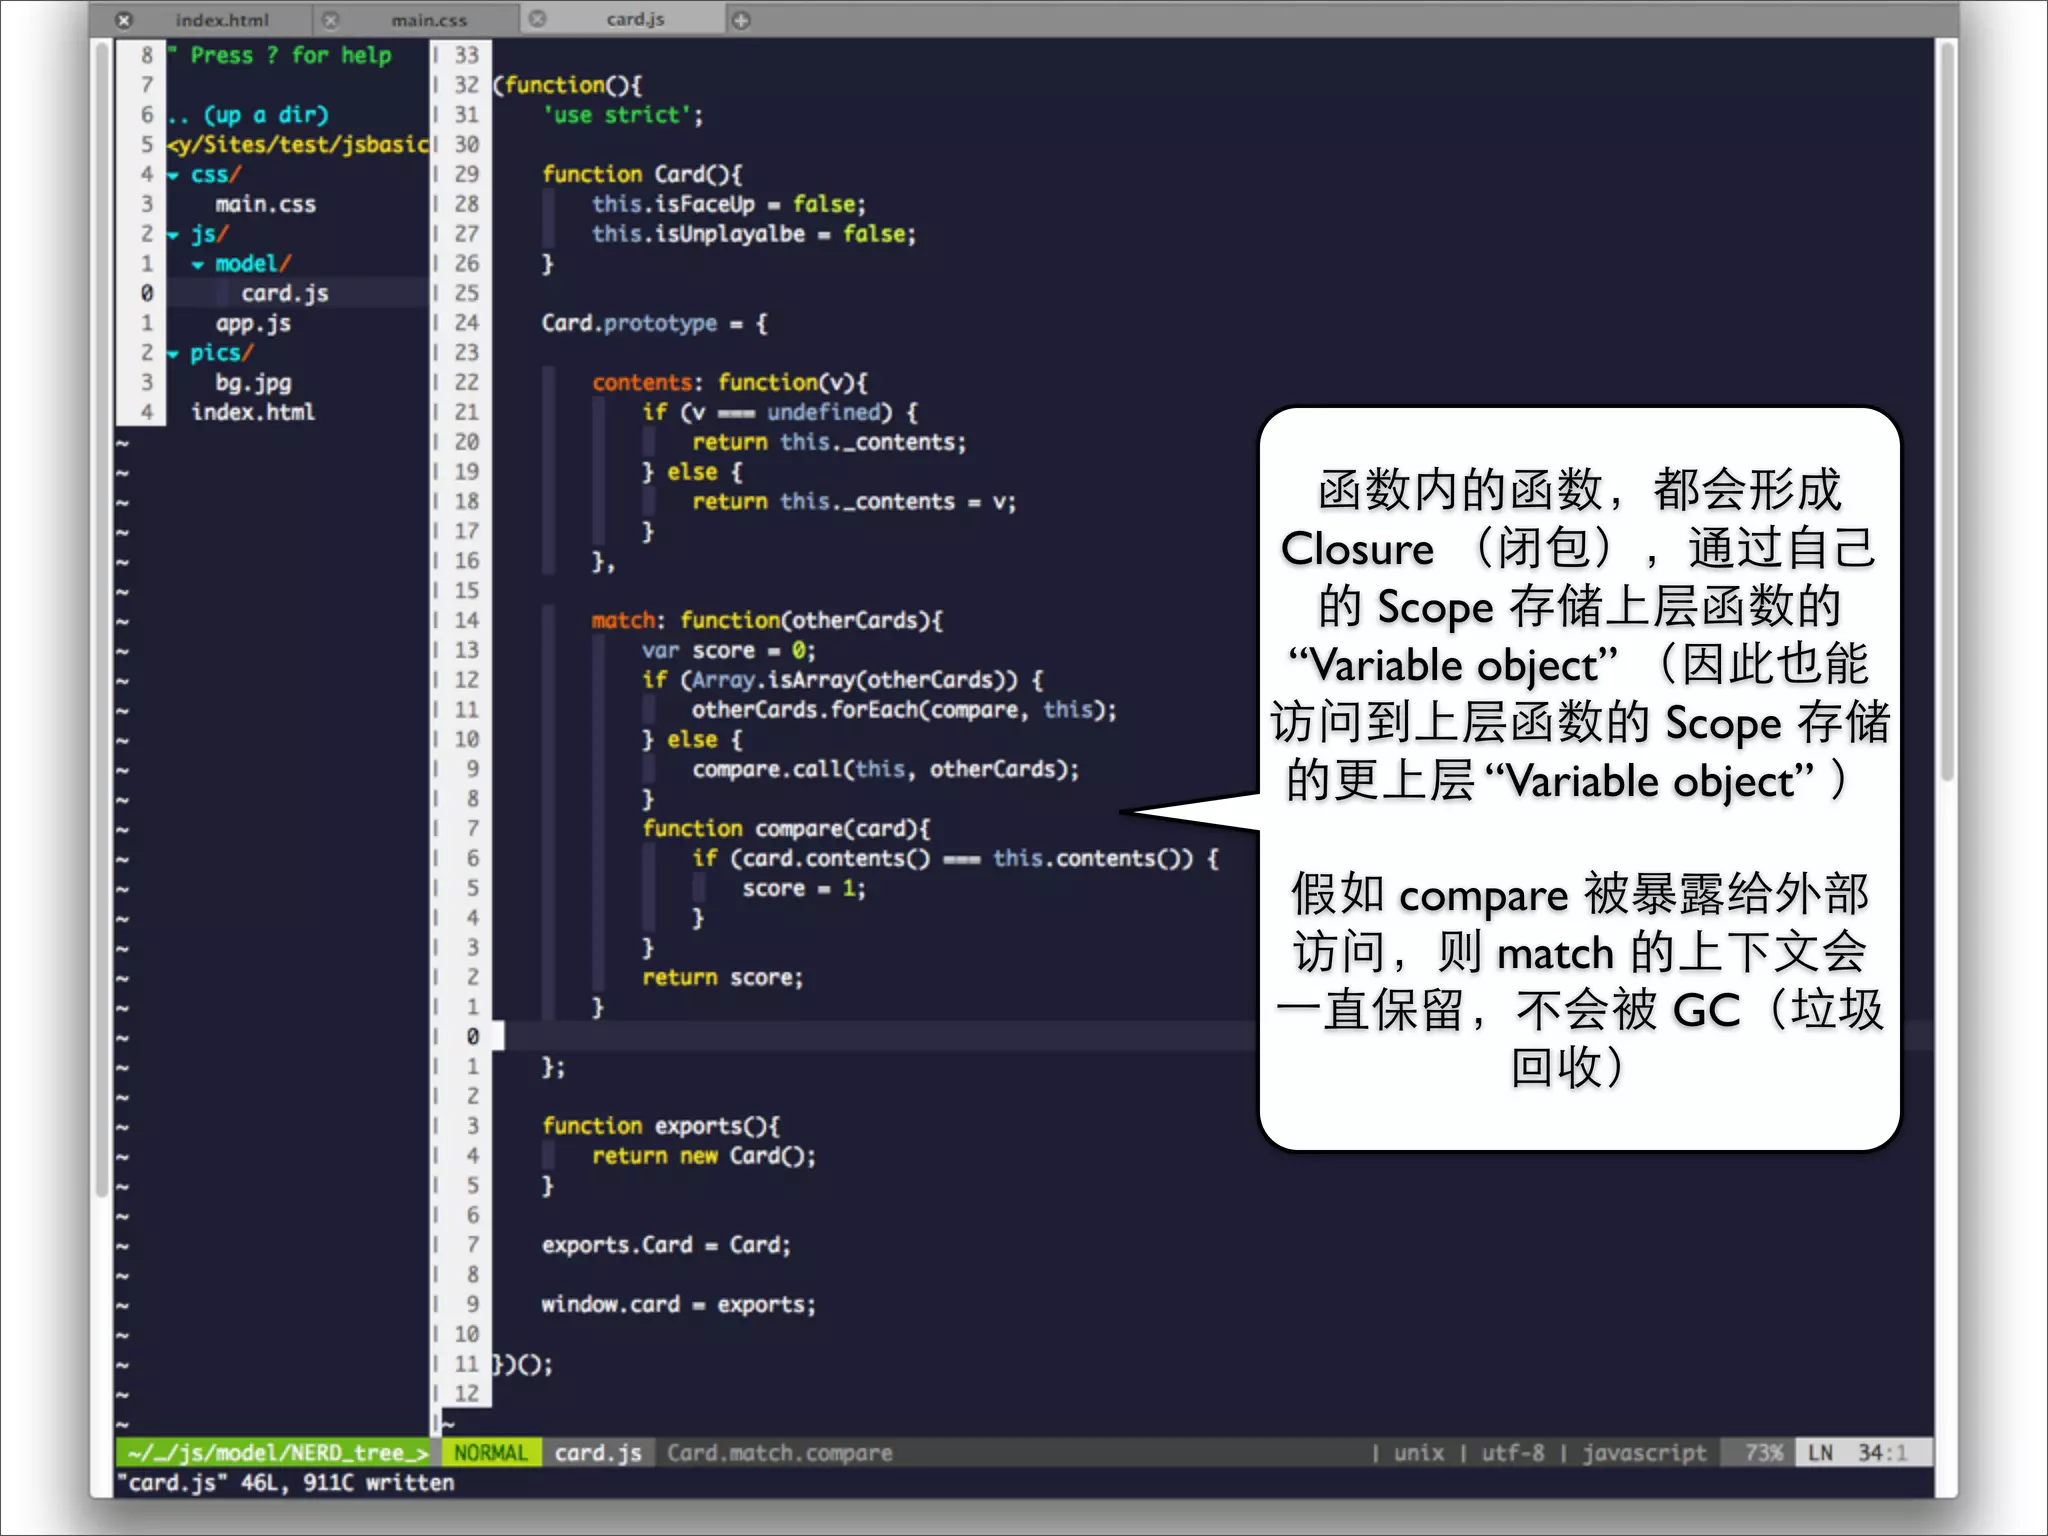
Task: Add a new tab with plus icon
Action: (741, 20)
